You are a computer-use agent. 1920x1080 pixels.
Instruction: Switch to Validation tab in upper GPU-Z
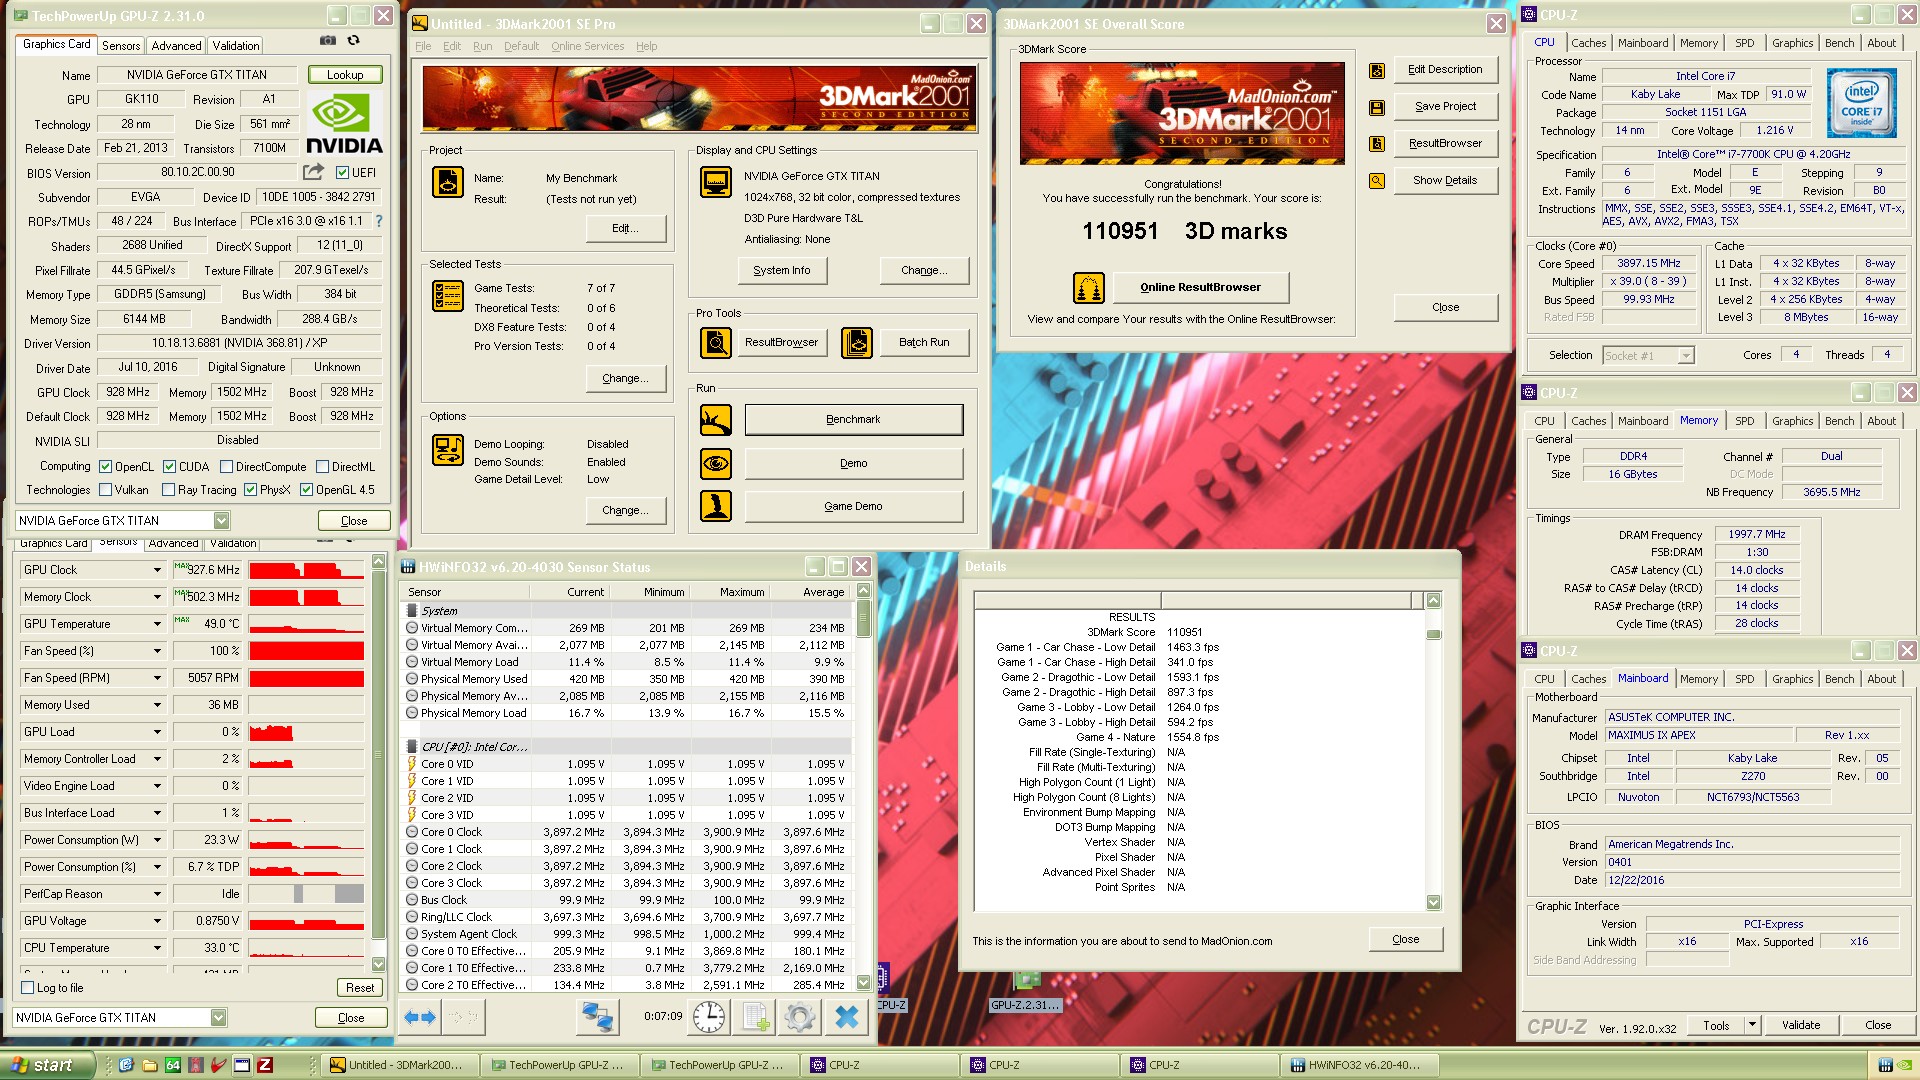pyautogui.click(x=236, y=46)
